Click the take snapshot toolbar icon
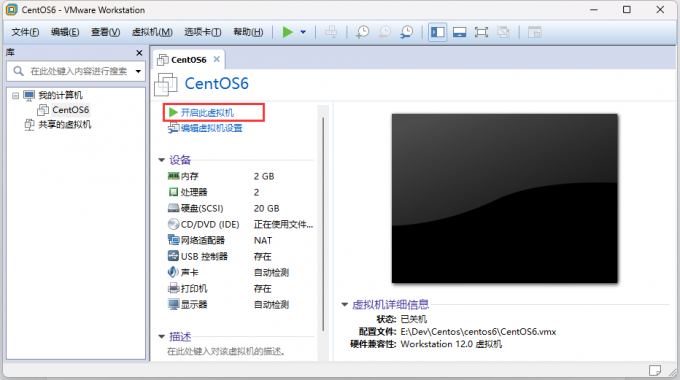The height and width of the screenshot is (380, 680). click(362, 32)
